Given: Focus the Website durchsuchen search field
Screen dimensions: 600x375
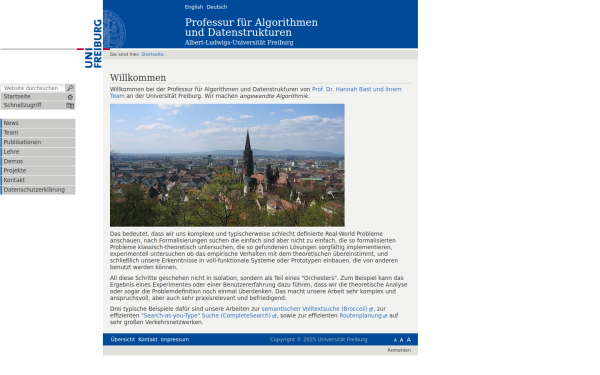Looking at the screenshot, I should (33, 88).
